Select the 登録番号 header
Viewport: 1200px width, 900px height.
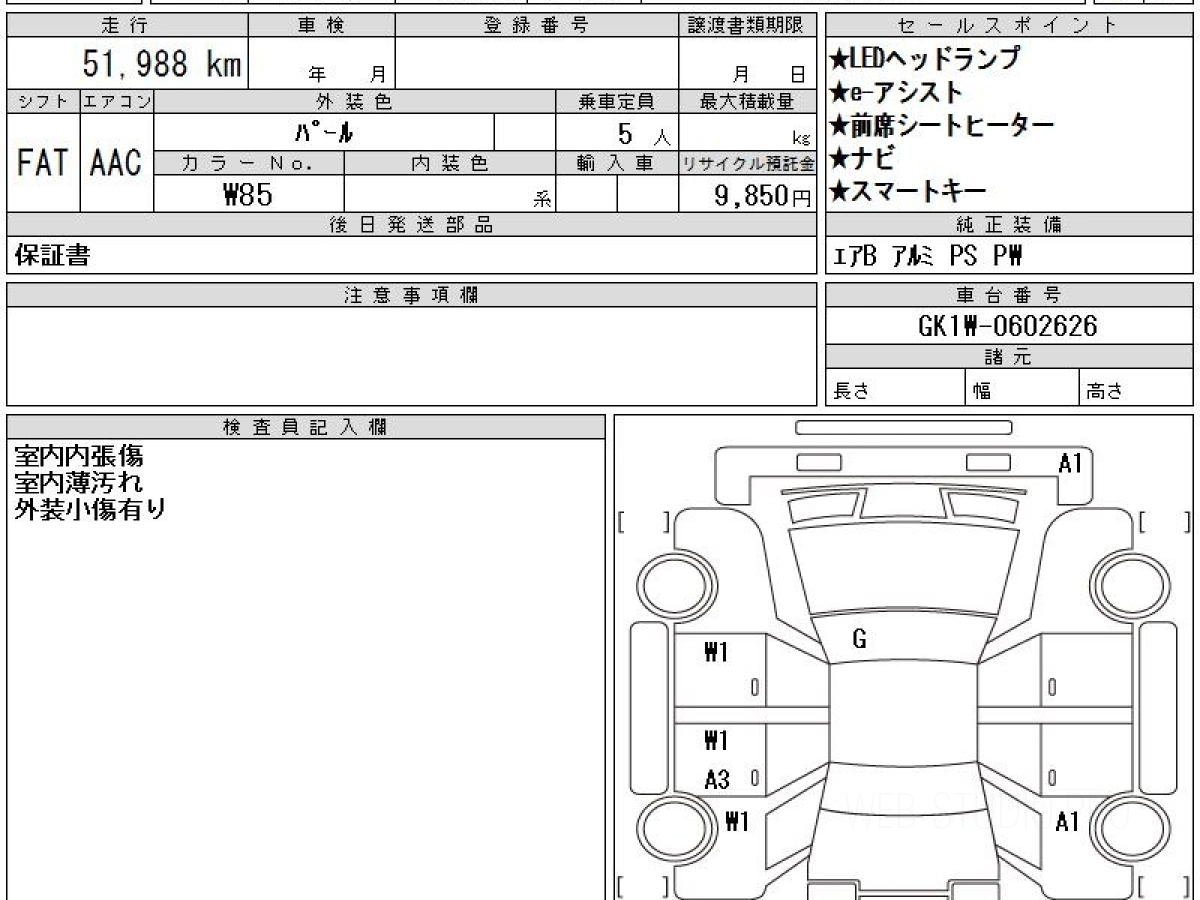[x=537, y=26]
